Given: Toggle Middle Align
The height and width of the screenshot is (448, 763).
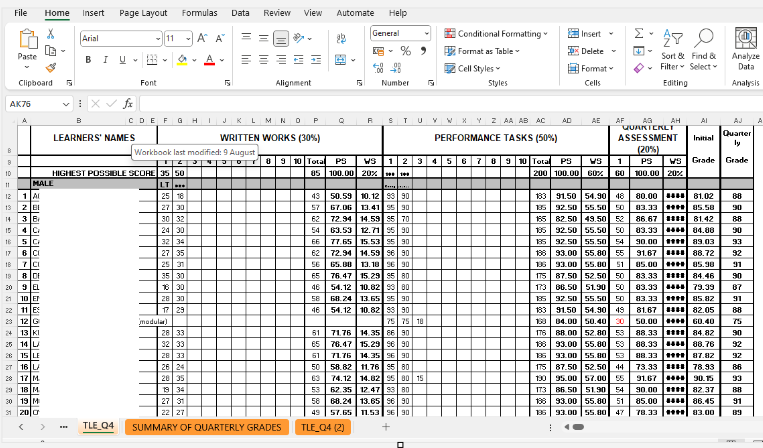Looking at the screenshot, I should (264, 37).
